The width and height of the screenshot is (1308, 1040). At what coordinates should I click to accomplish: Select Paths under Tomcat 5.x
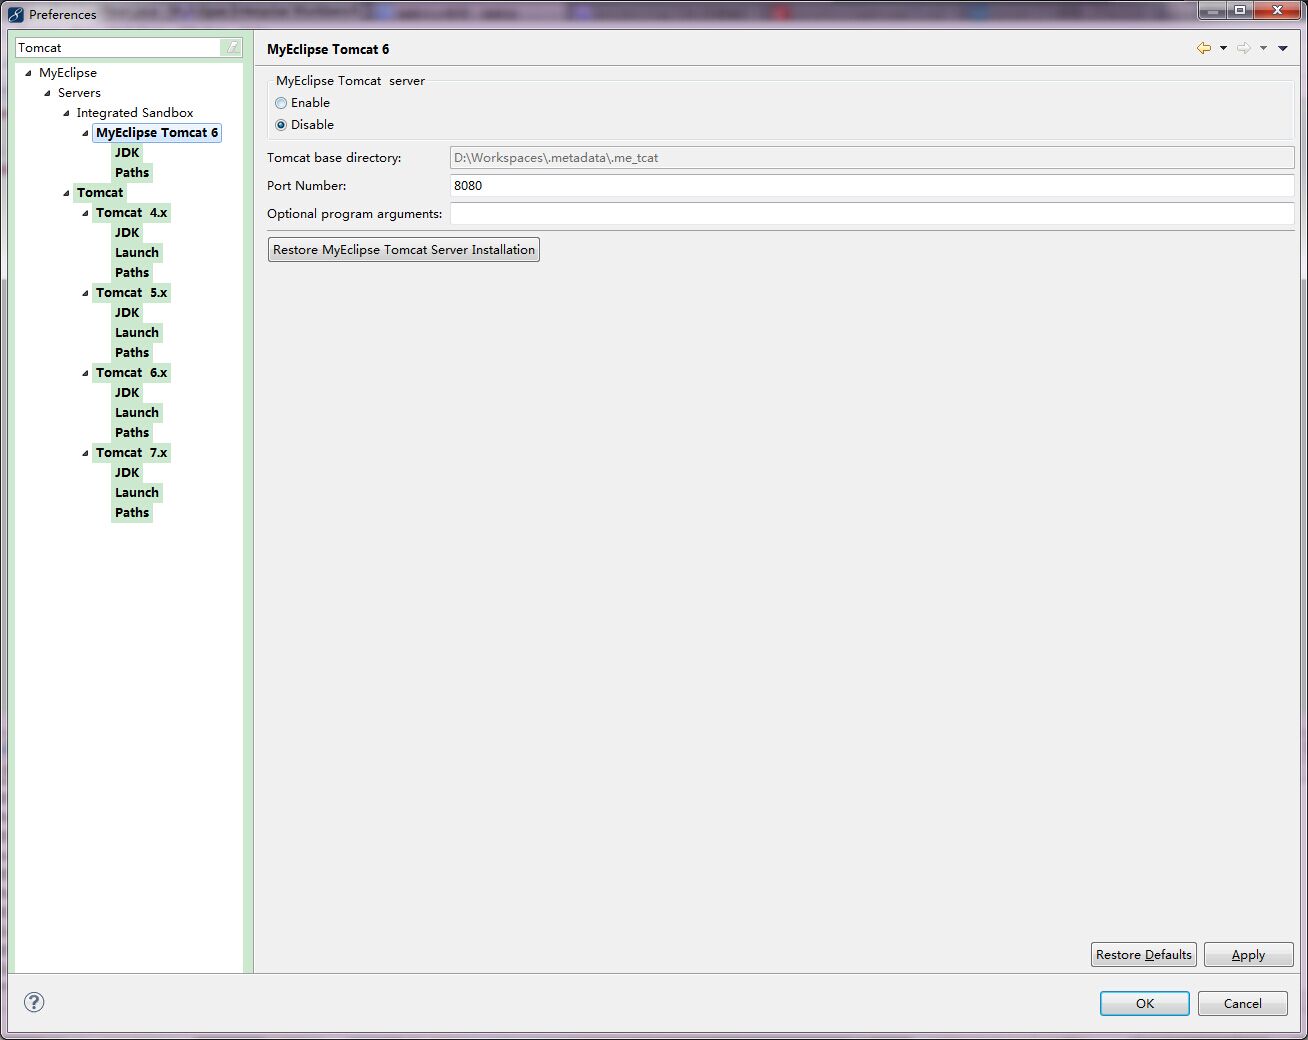(x=132, y=352)
